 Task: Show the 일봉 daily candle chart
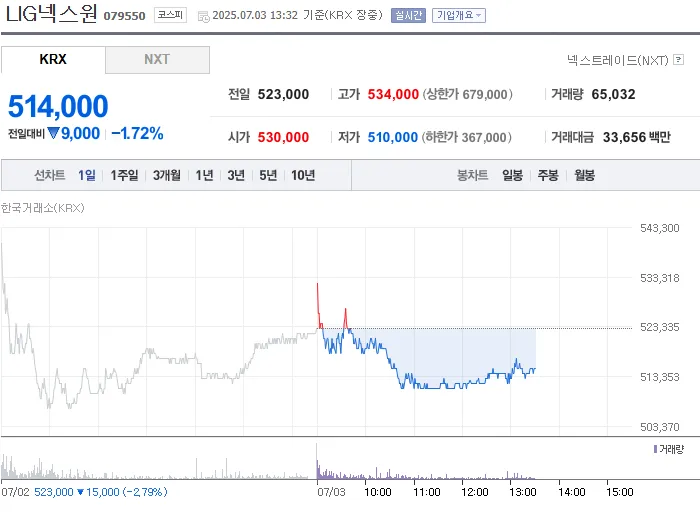(512, 175)
